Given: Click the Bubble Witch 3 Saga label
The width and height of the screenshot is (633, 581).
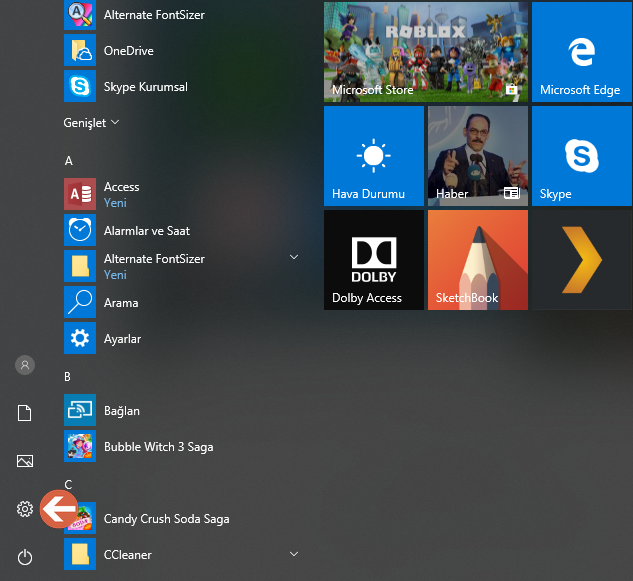Looking at the screenshot, I should pyautogui.click(x=159, y=447).
